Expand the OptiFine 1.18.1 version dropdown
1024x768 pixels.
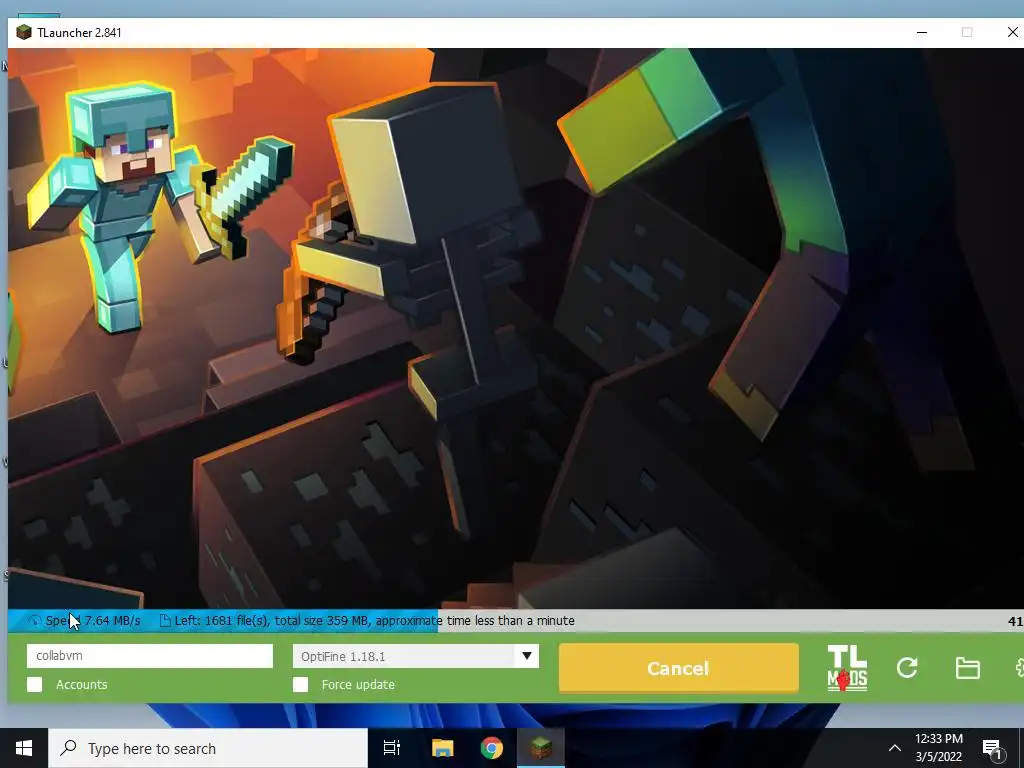(x=526, y=656)
